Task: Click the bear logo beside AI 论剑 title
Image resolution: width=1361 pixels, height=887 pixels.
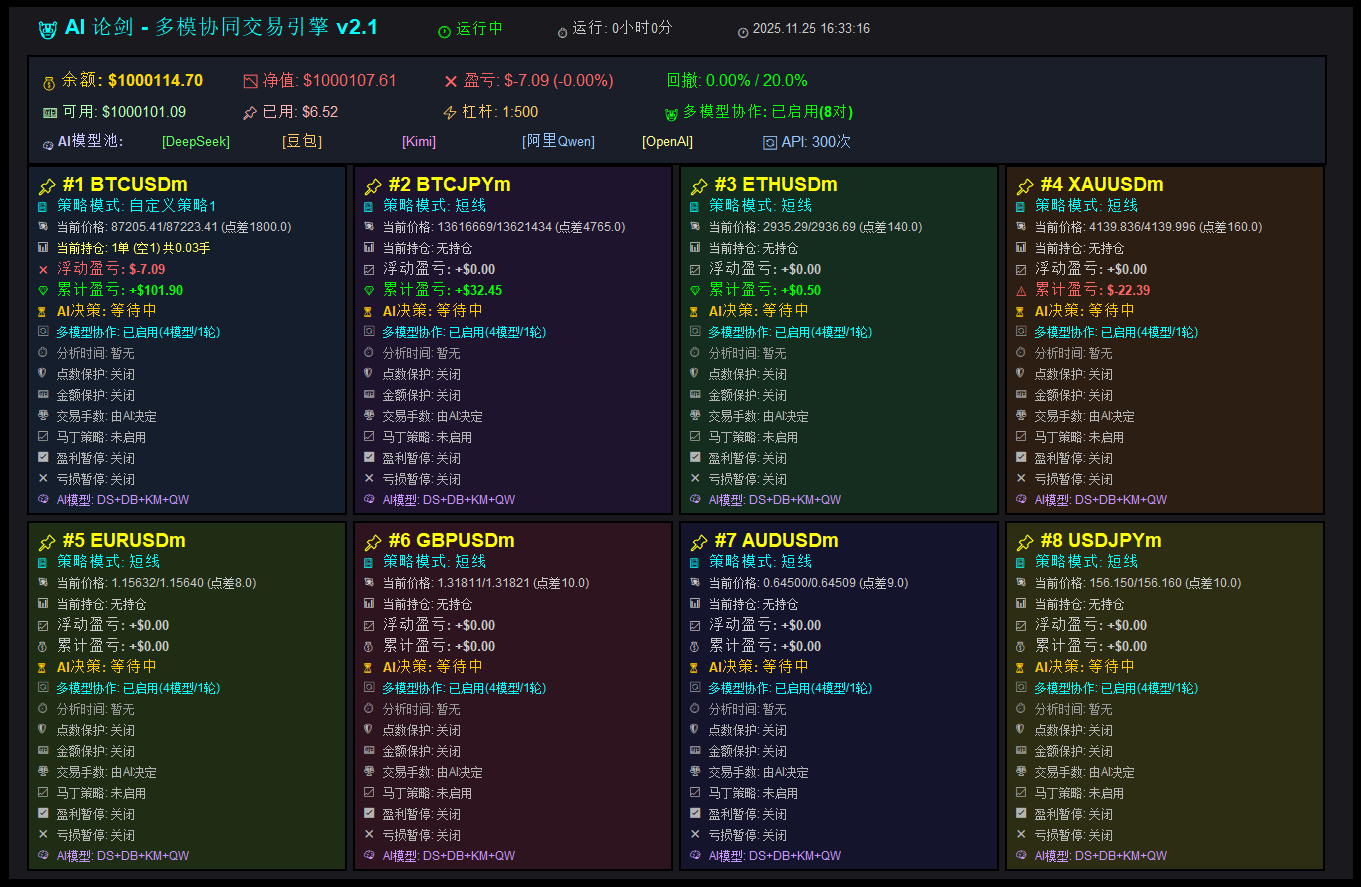Action: click(47, 30)
